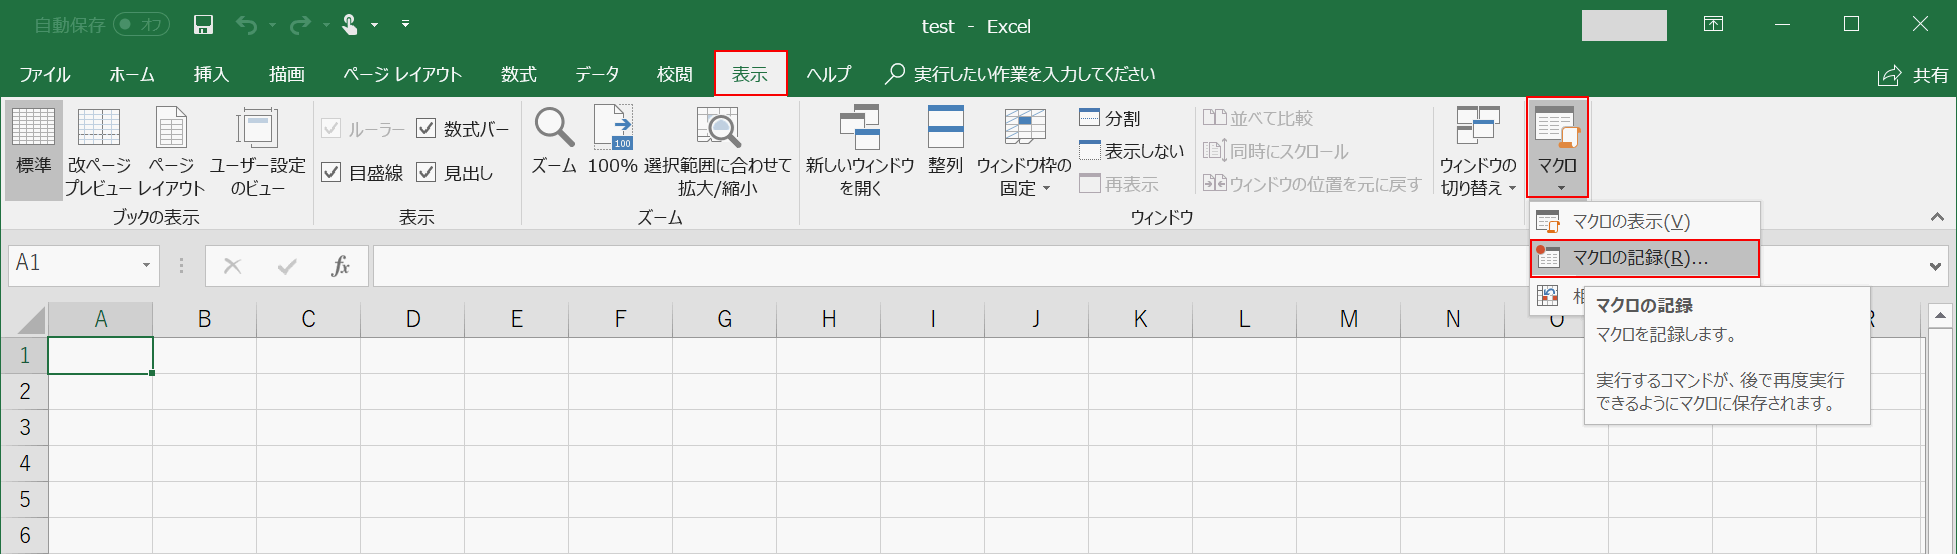Choose マクロの記録(R)... menu item
The height and width of the screenshot is (554, 1957).
click(1644, 258)
